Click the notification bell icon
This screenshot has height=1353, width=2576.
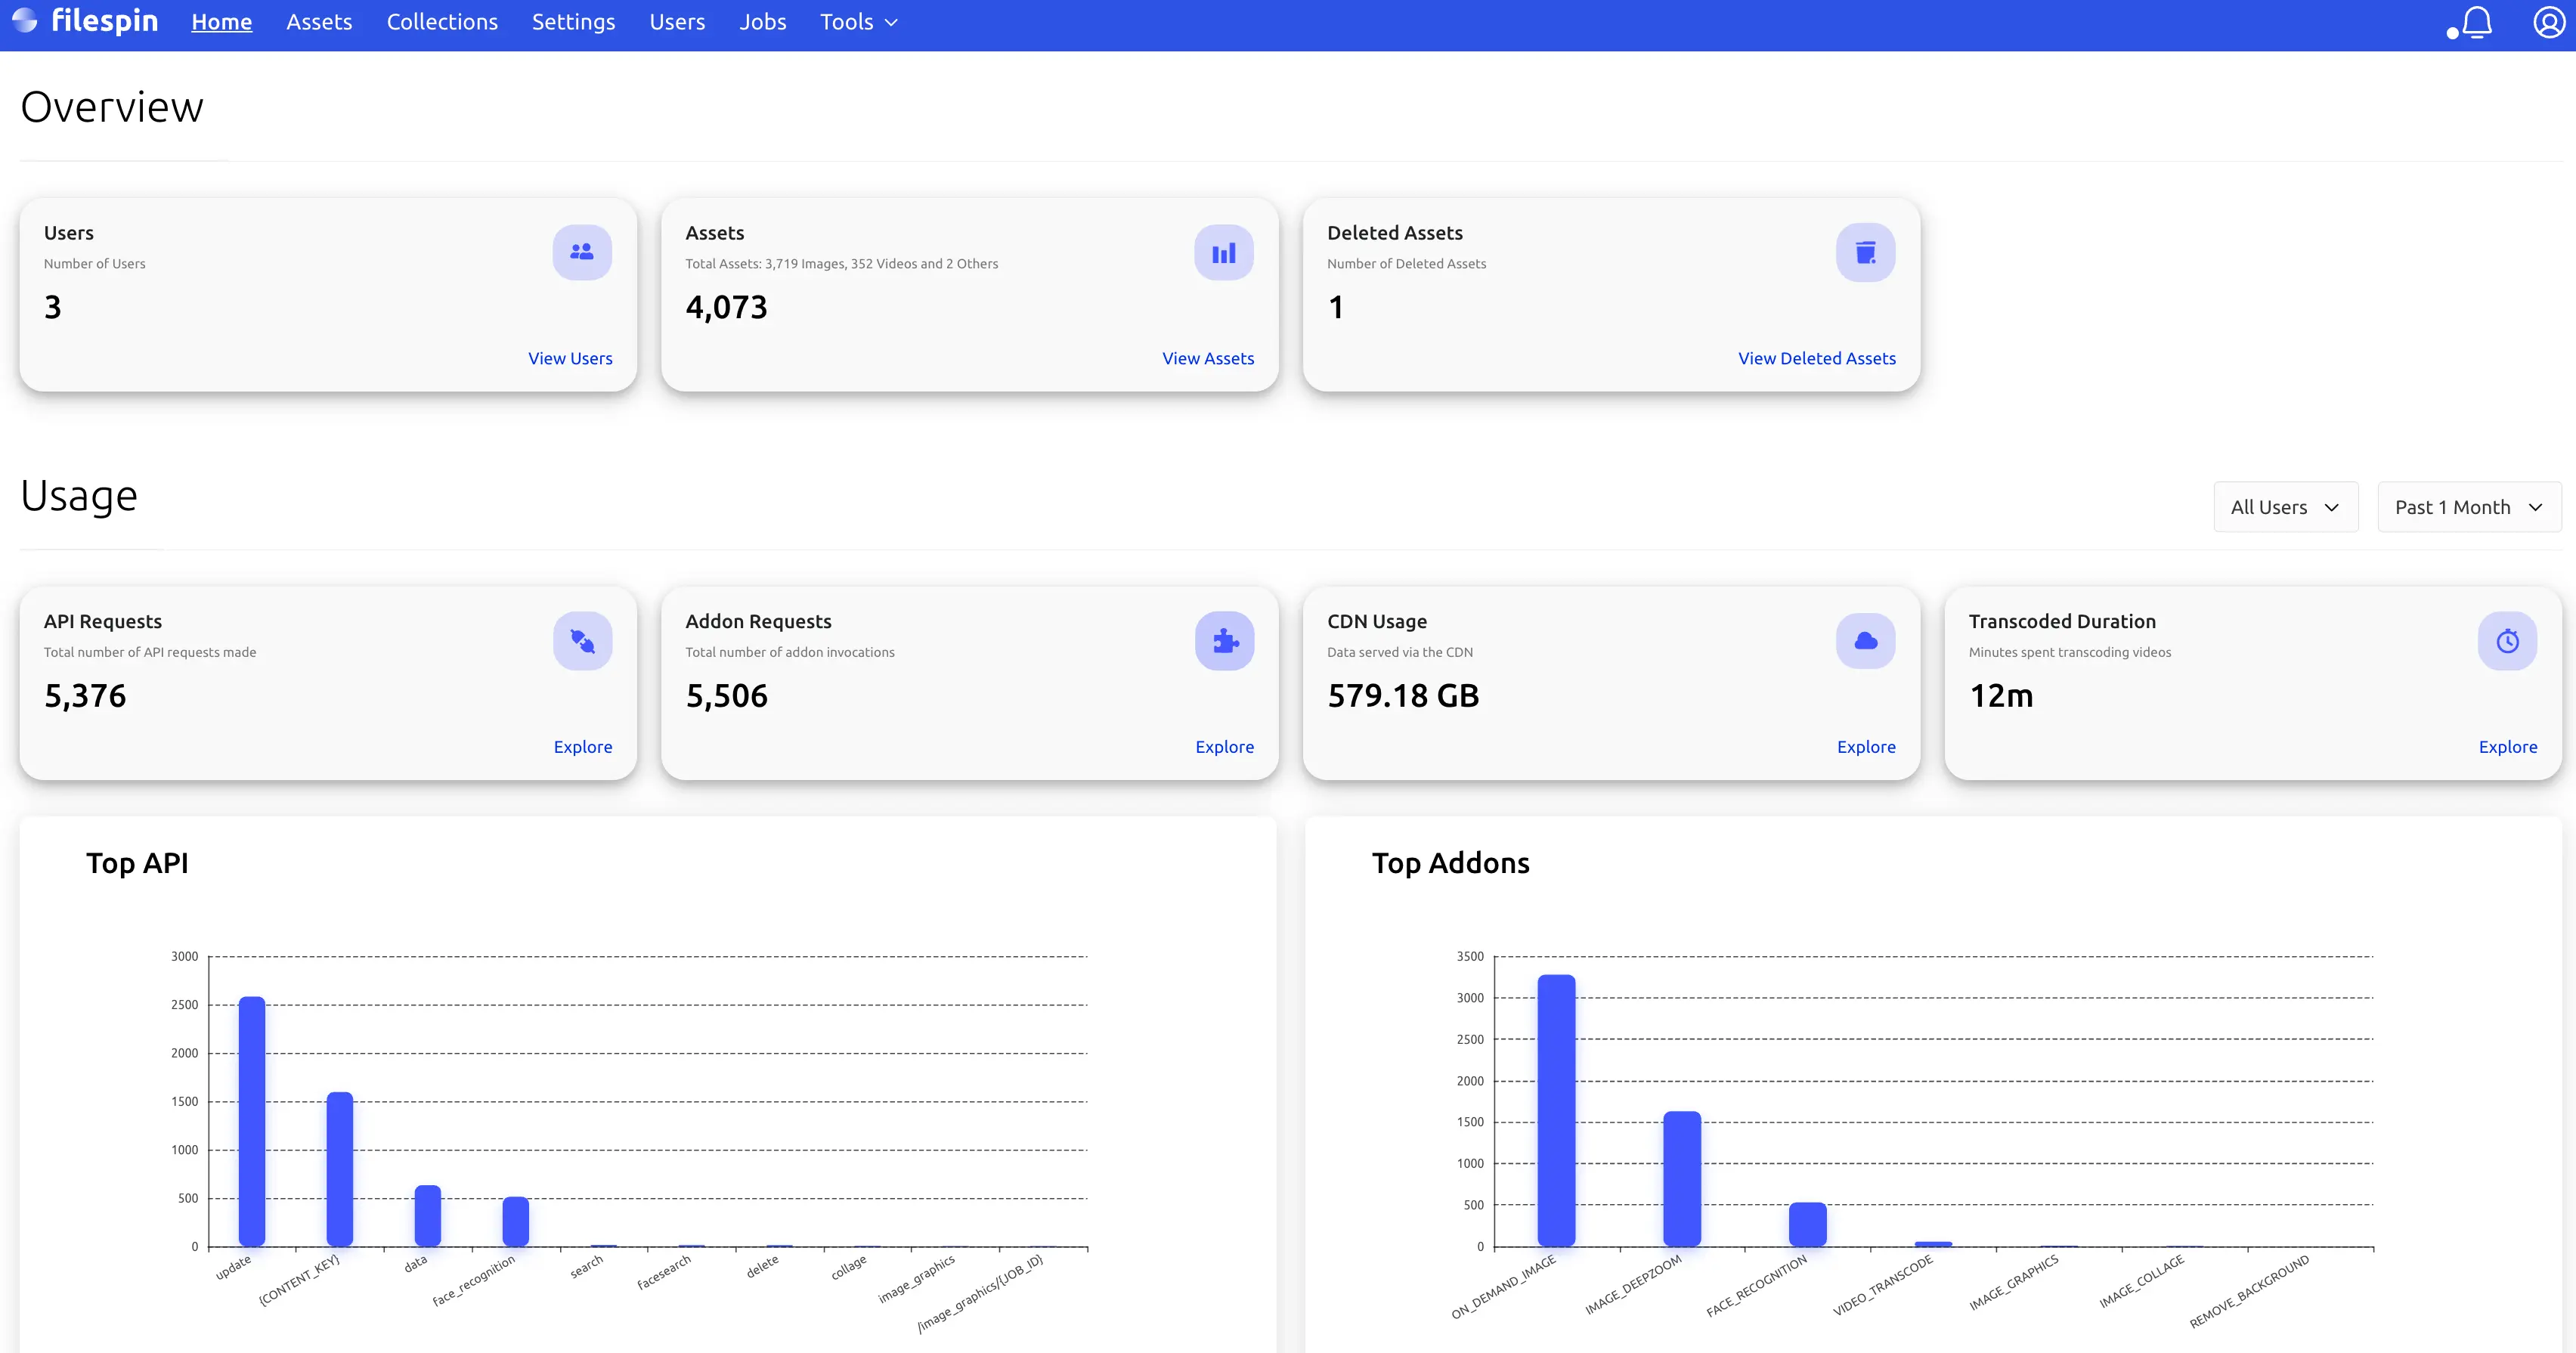[x=2476, y=22]
